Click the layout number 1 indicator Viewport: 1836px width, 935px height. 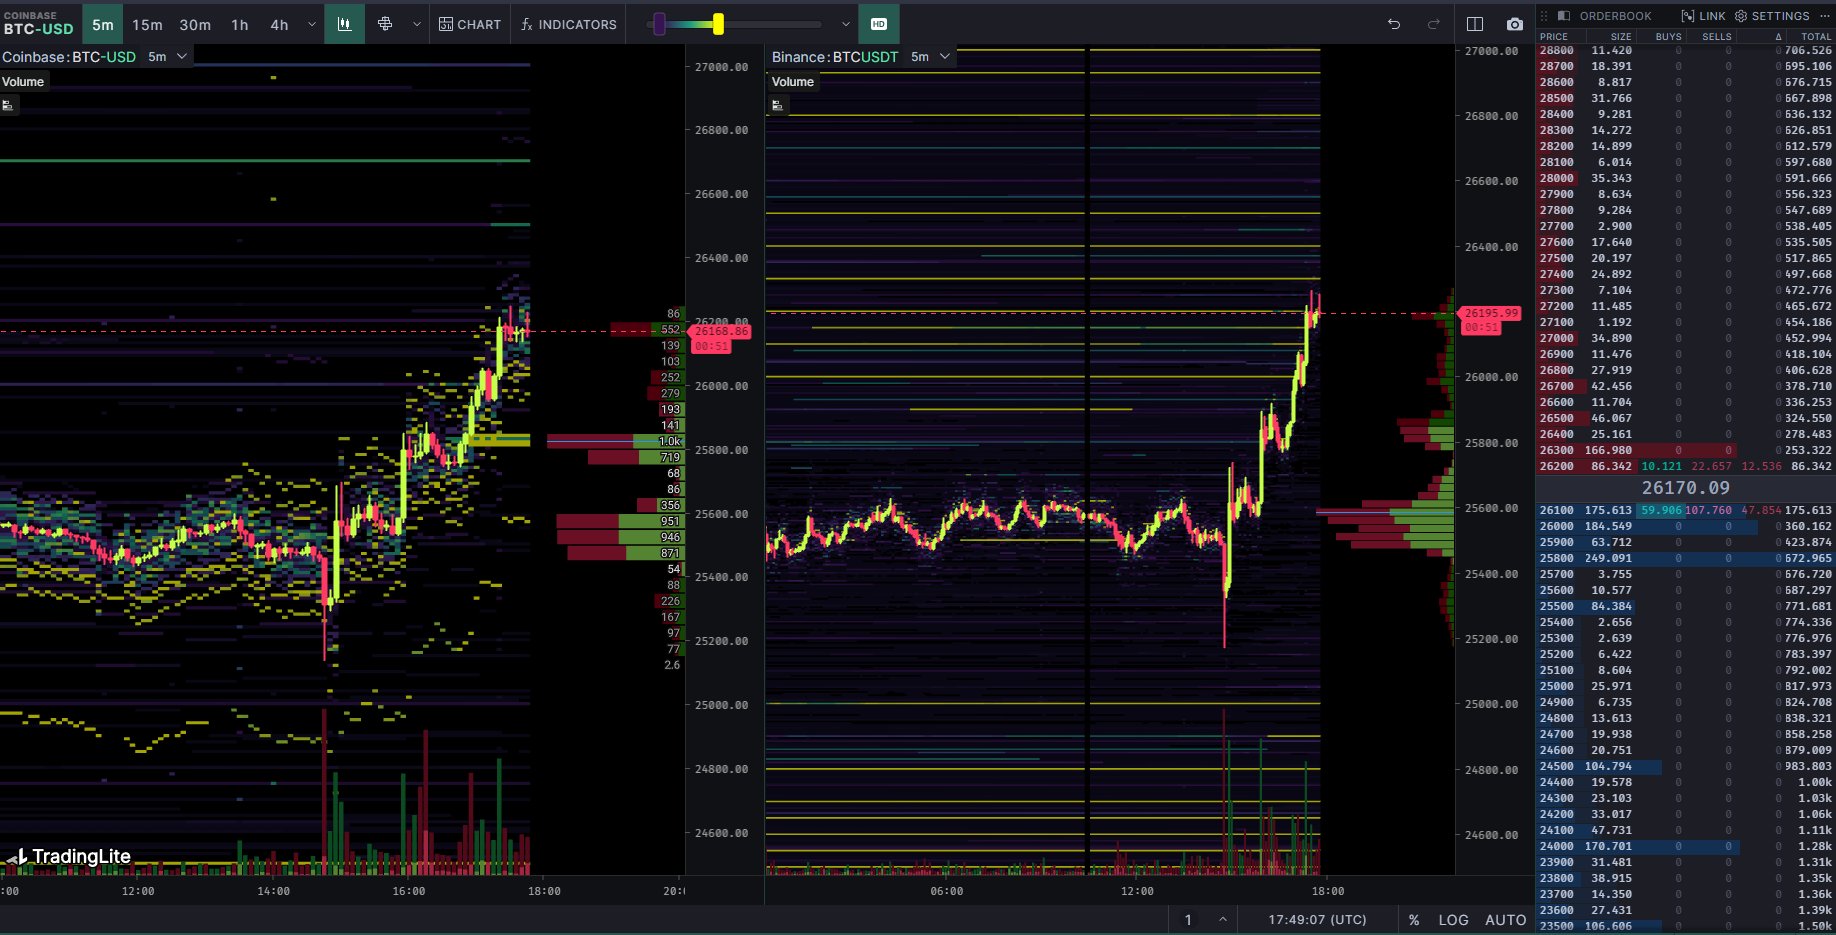pyautogui.click(x=1188, y=920)
